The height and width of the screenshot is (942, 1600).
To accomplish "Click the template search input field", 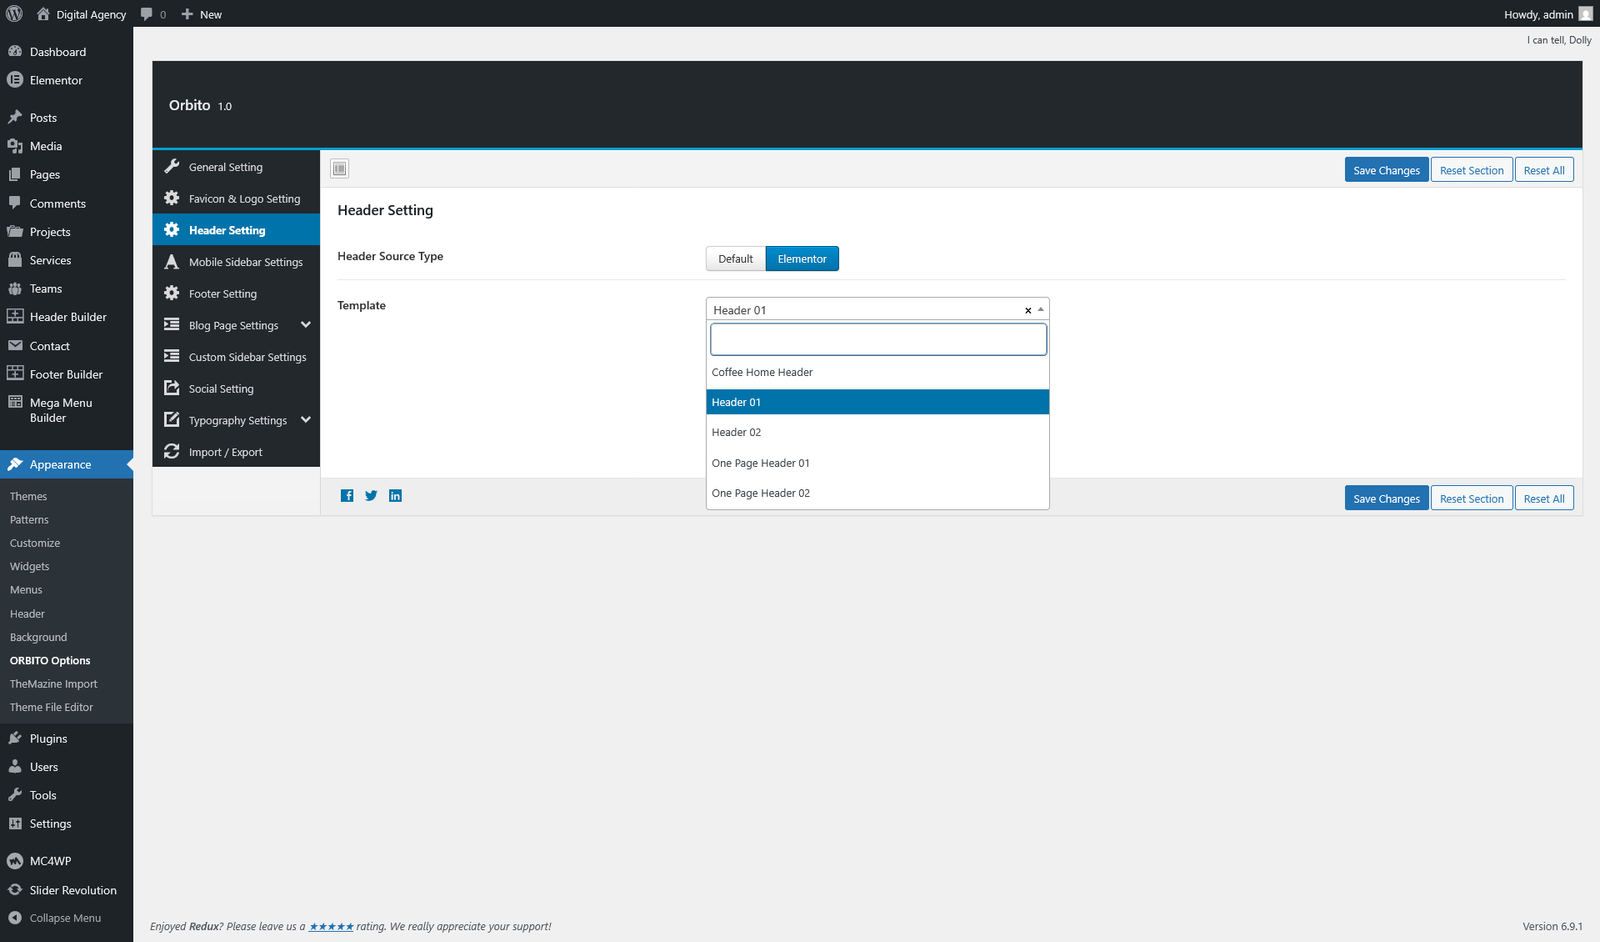I will point(878,340).
